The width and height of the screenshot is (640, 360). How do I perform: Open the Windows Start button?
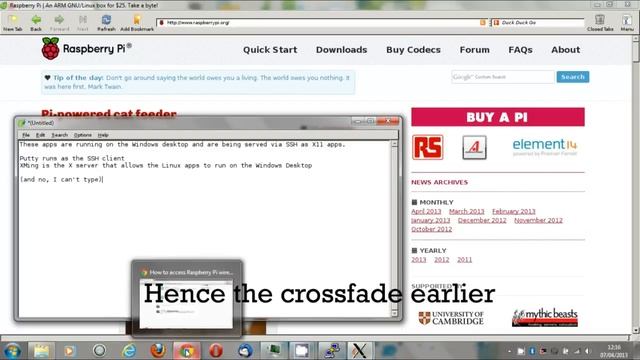click(x=12, y=351)
